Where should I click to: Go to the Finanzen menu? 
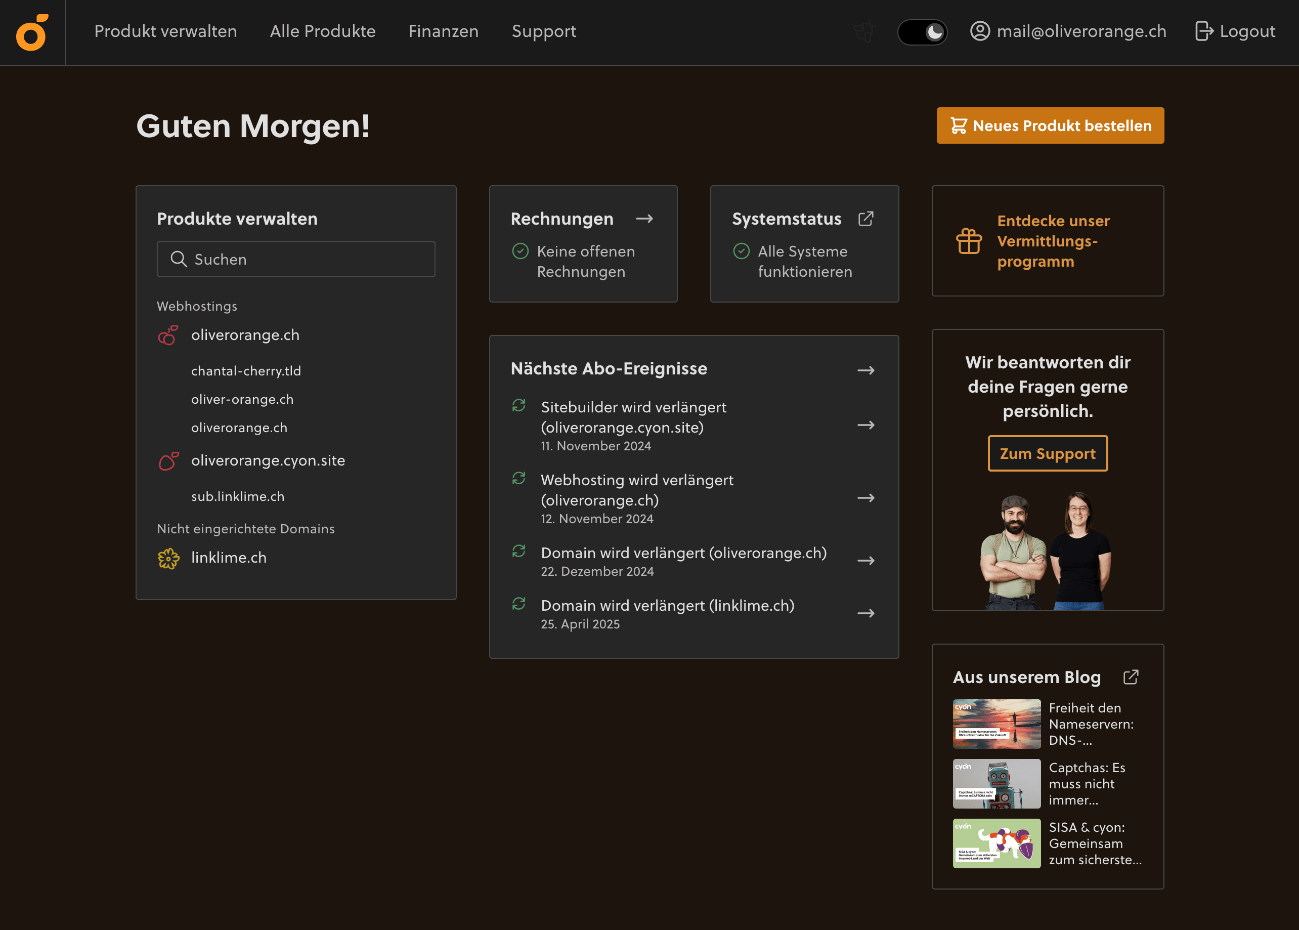tap(444, 31)
